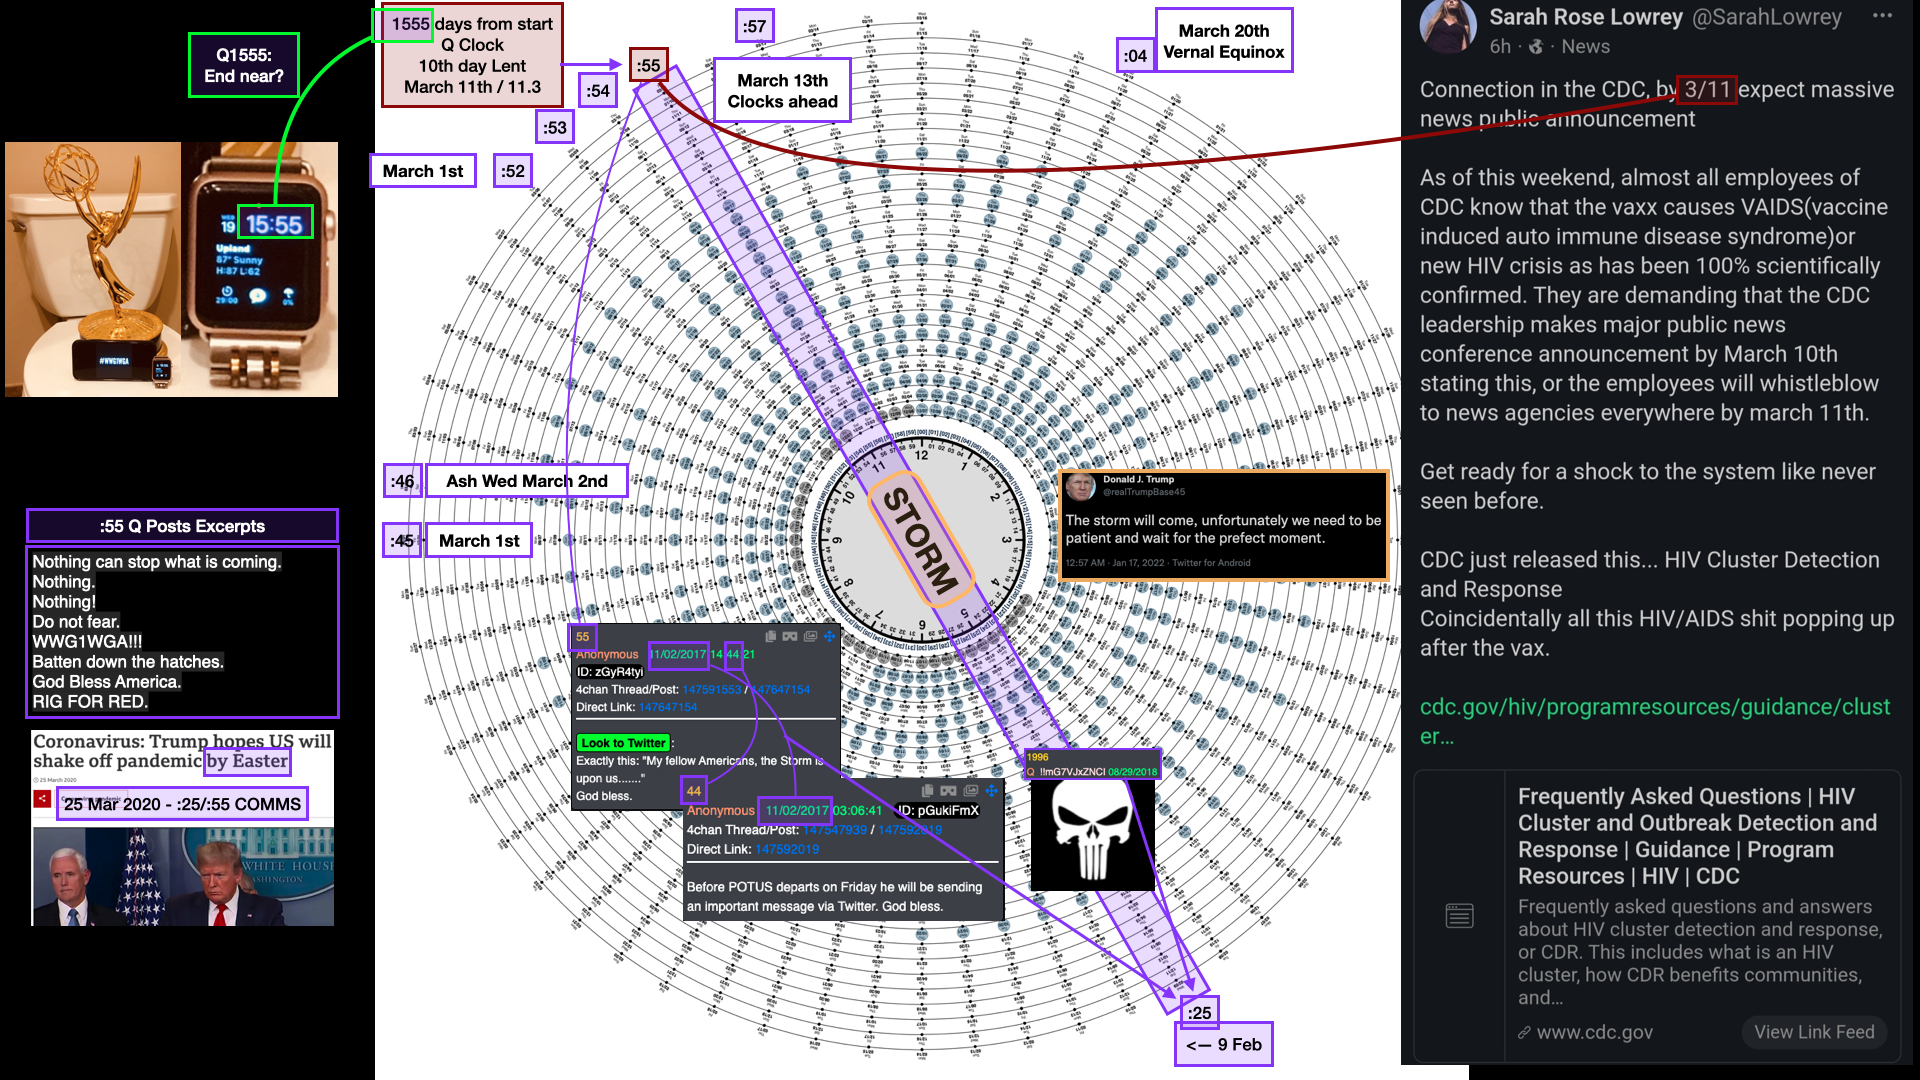Click the Pence and Trump briefing photo
This screenshot has width=1920, height=1080.
(183, 876)
